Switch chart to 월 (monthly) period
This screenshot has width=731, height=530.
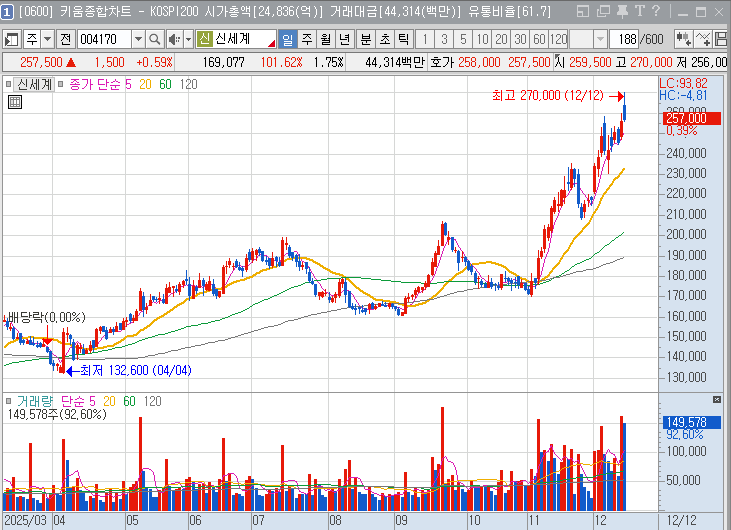[325, 39]
